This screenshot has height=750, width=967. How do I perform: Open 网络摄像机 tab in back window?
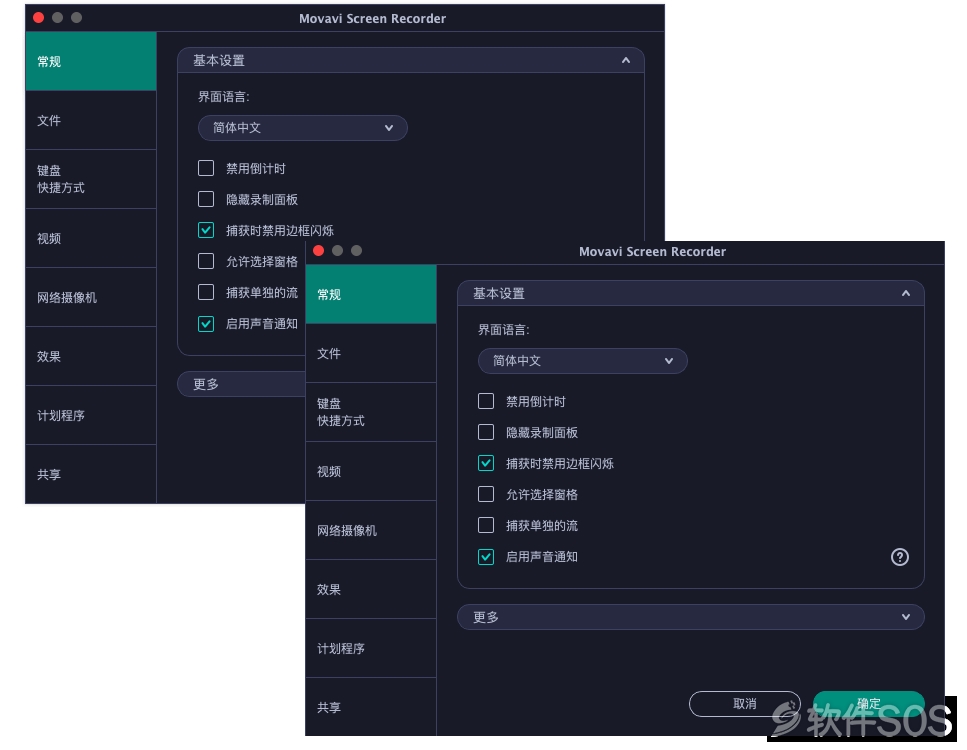(x=91, y=297)
